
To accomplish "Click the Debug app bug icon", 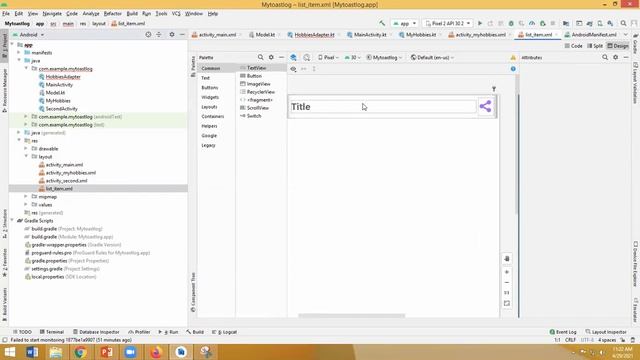I will pos(511,23).
